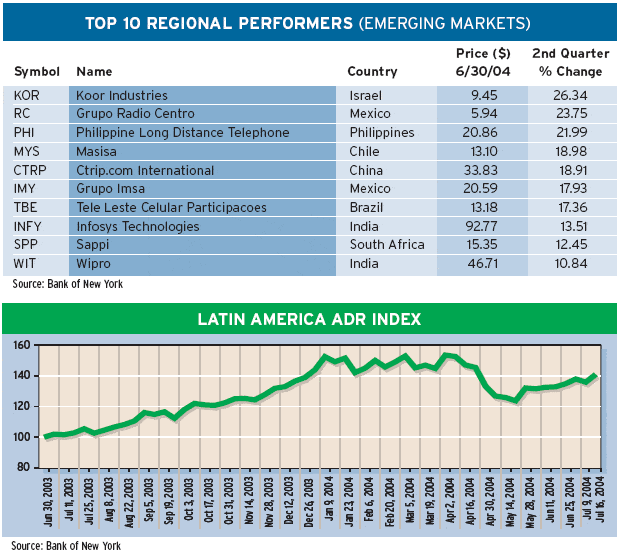This screenshot has width=621, height=557.
Task: Select the INFY symbol cell
Action: [x=27, y=226]
